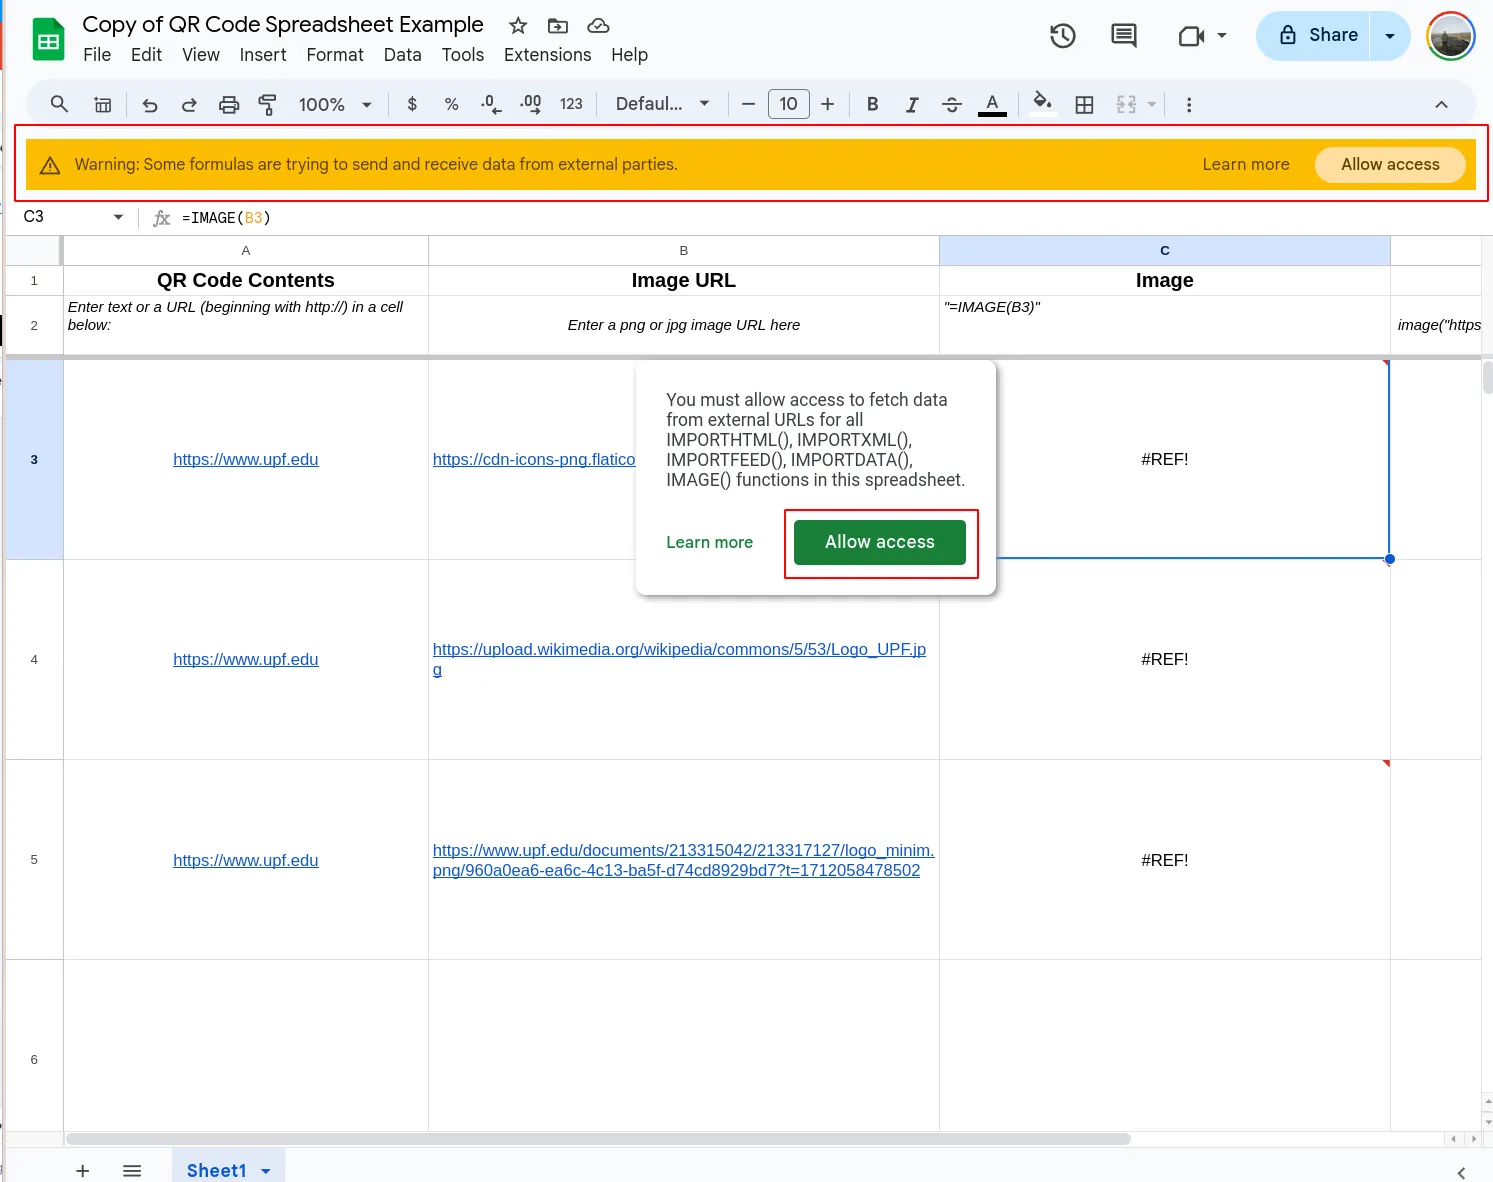This screenshot has width=1493, height=1182.
Task: Click the green Allow access button
Action: (880, 542)
